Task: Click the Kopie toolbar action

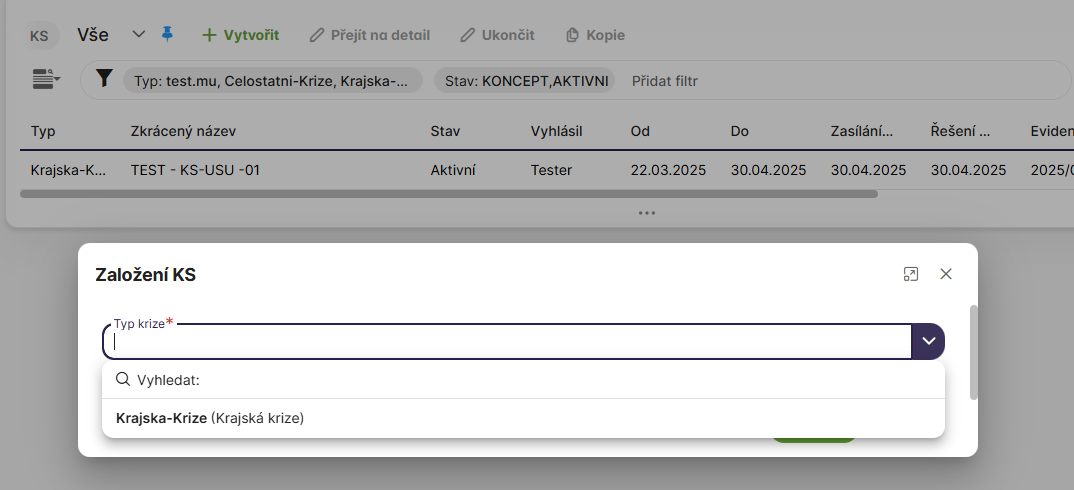Action: (x=595, y=35)
